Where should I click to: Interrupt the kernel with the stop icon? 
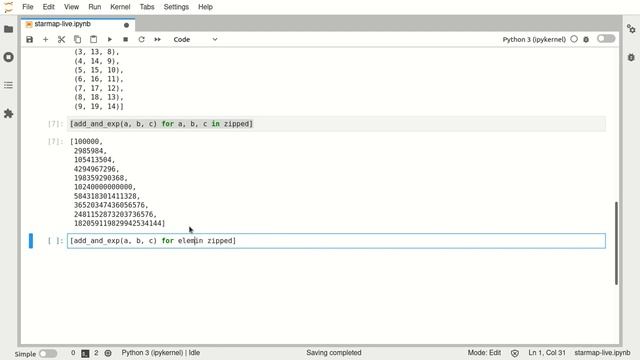click(x=125, y=40)
